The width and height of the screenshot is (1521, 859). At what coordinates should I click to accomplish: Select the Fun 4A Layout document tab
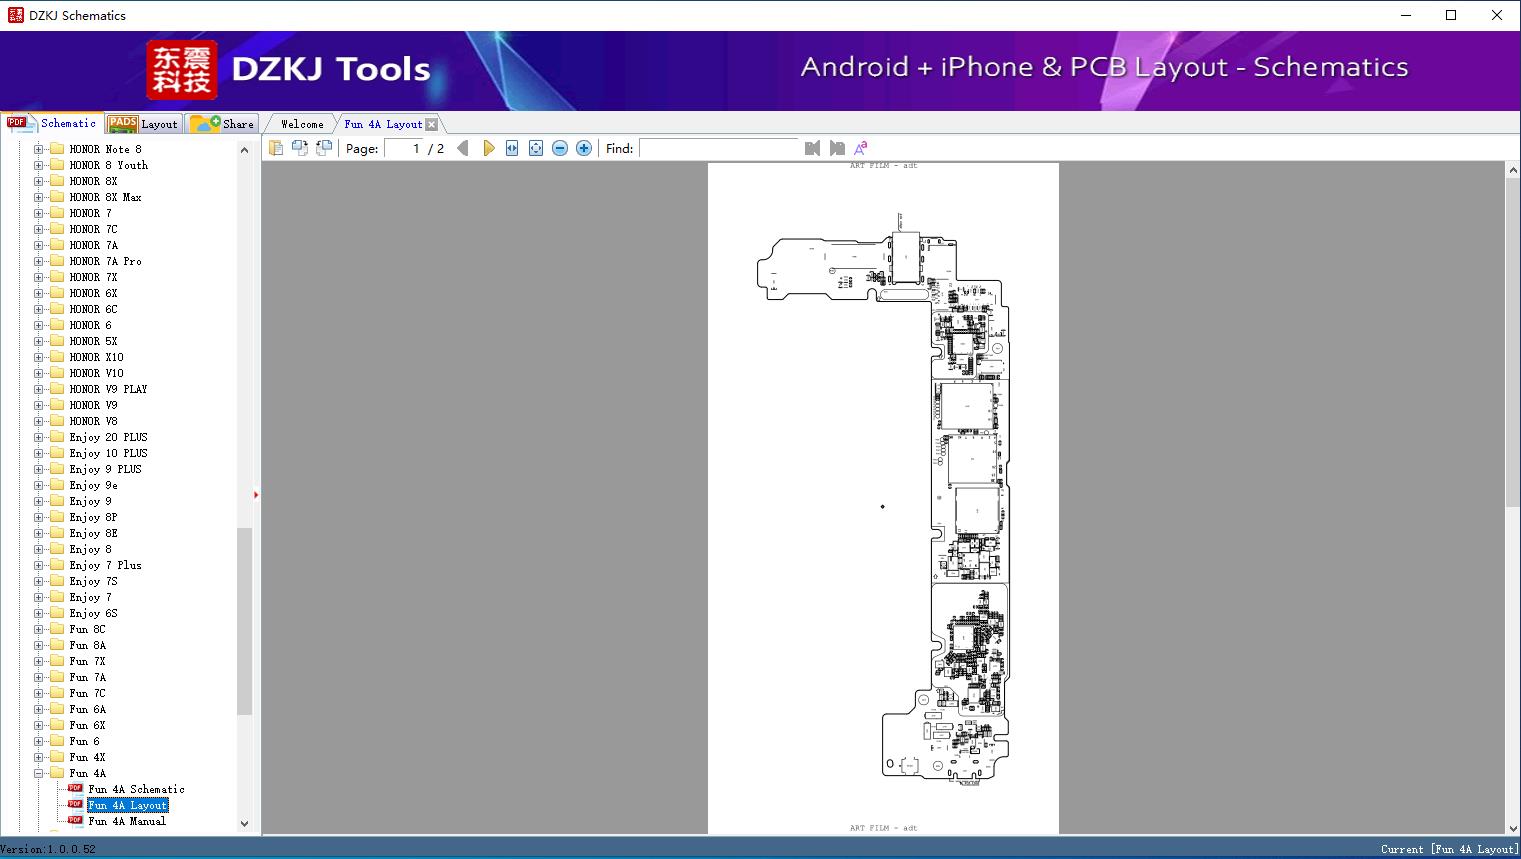[383, 124]
